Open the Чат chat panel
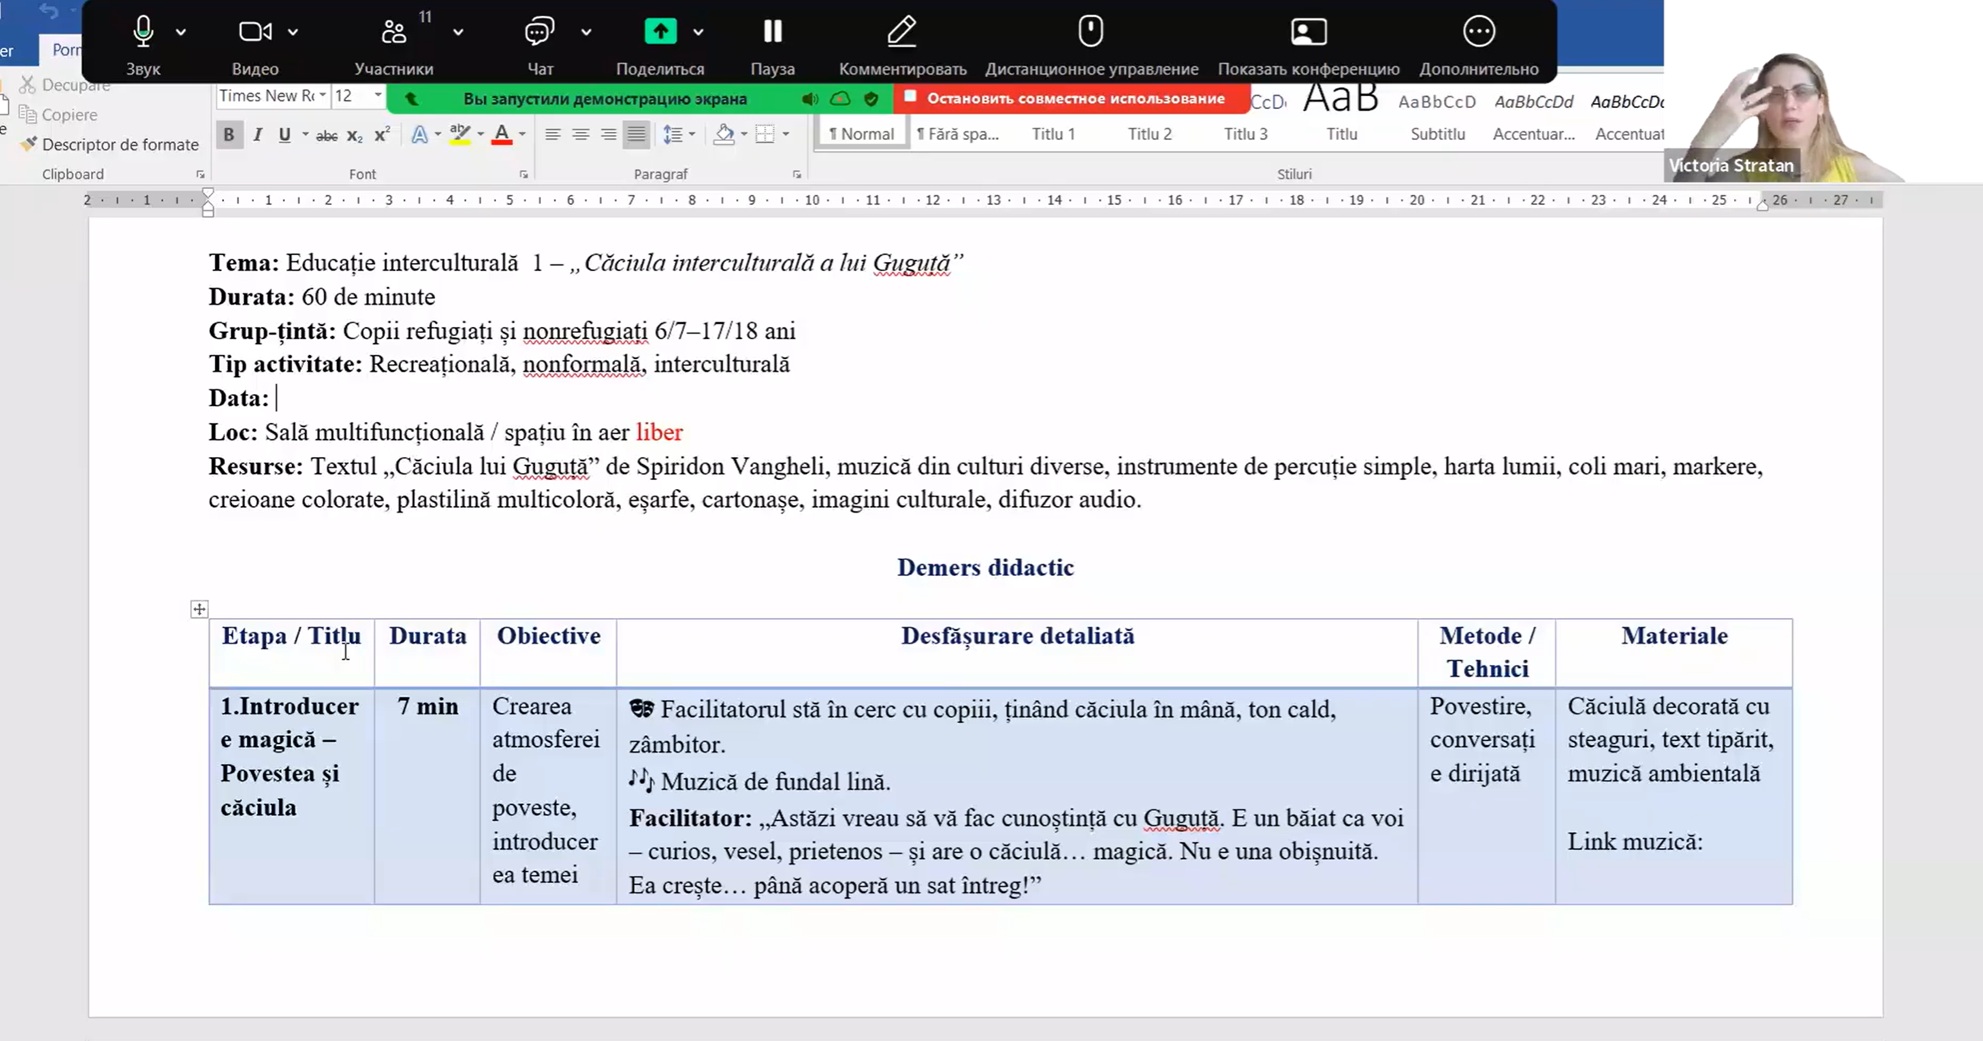This screenshot has height=1041, width=1983. pos(539,32)
